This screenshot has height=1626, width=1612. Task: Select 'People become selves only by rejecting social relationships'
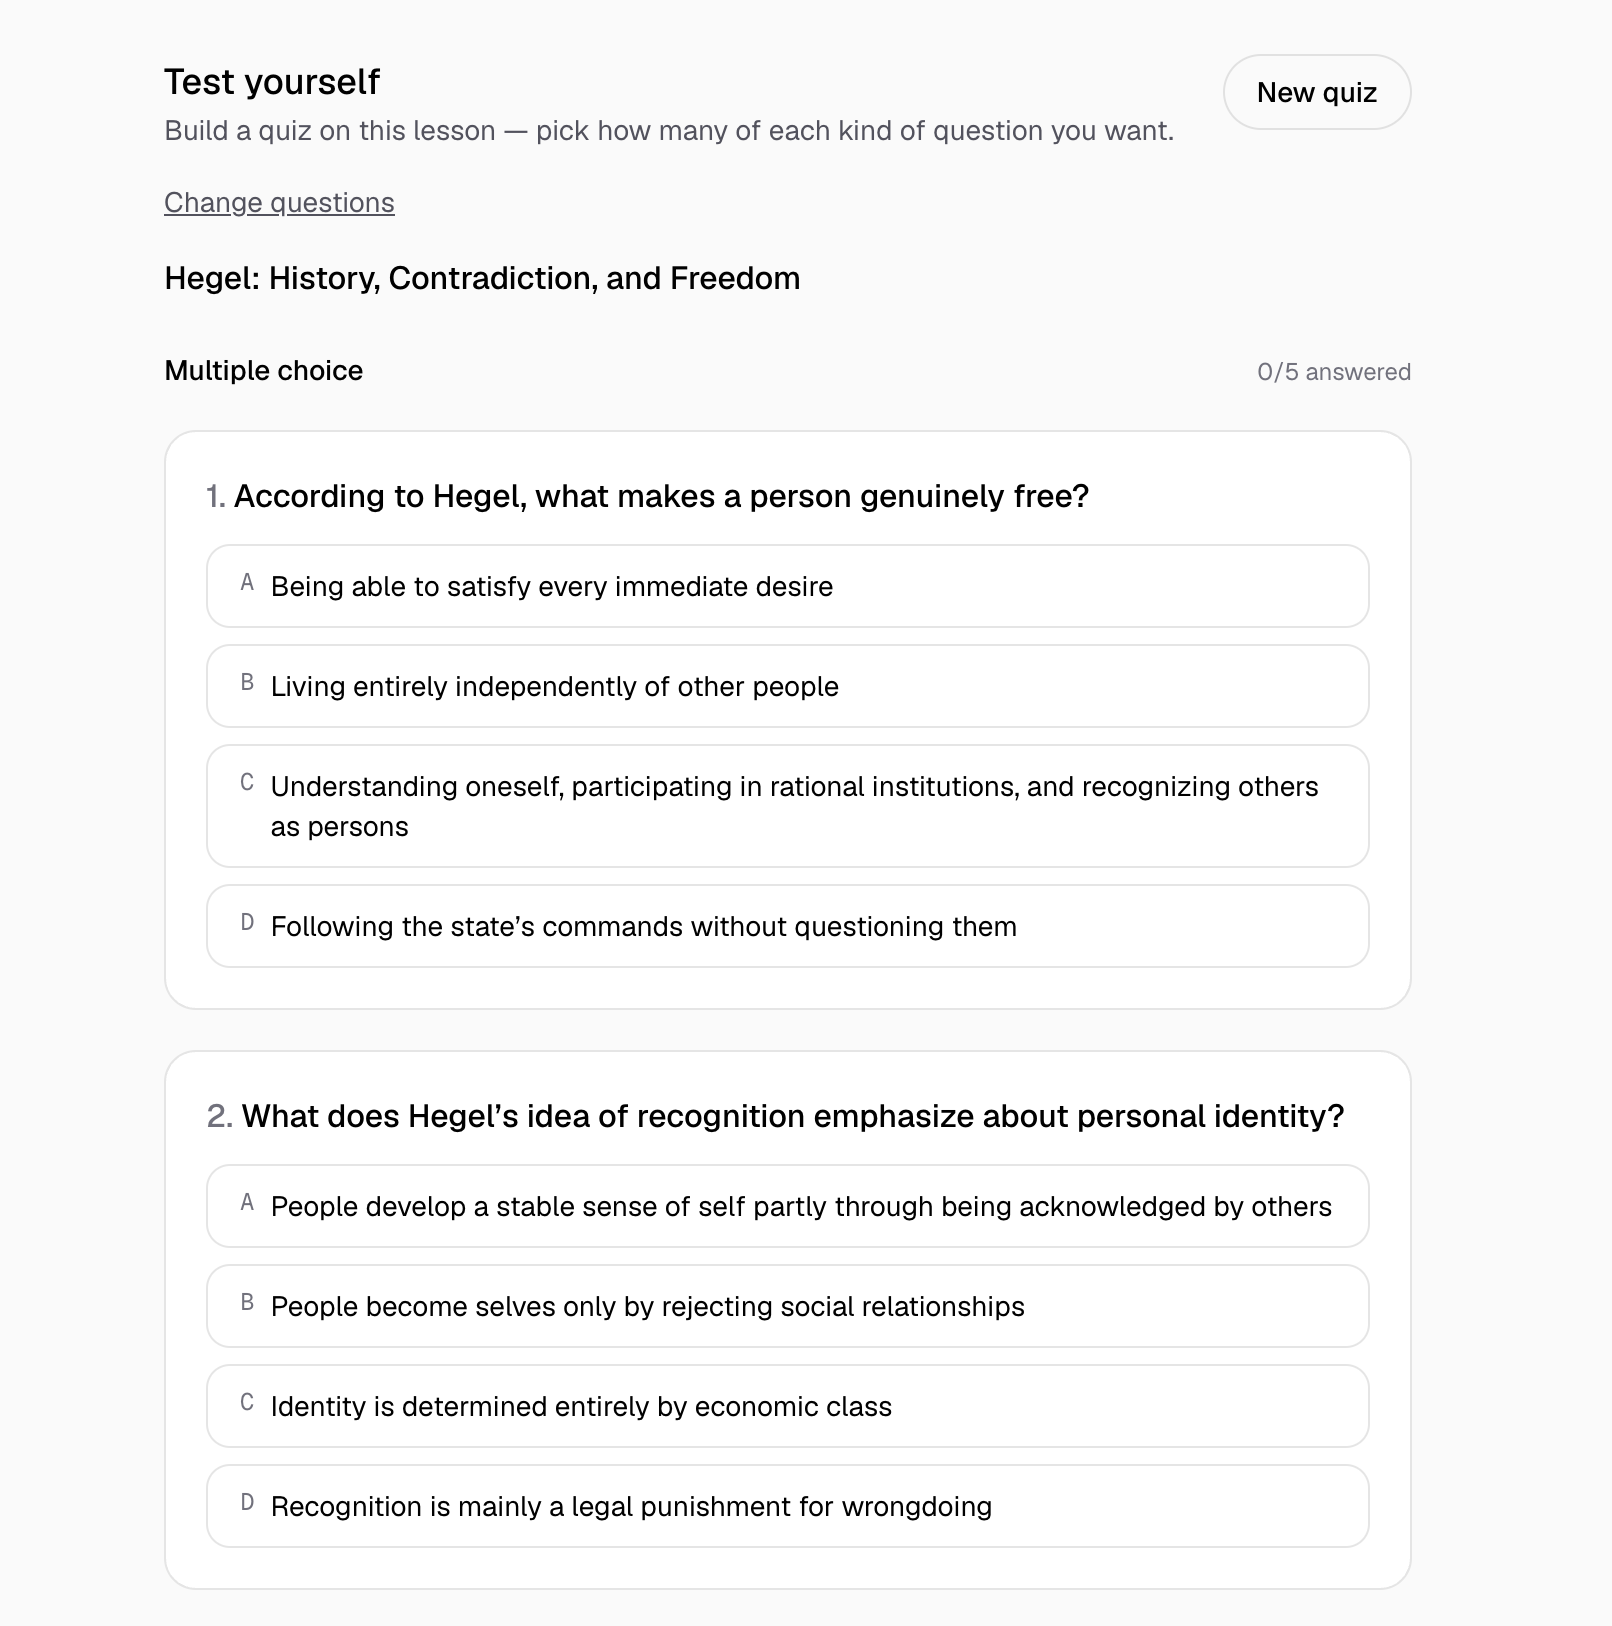pos(787,1306)
